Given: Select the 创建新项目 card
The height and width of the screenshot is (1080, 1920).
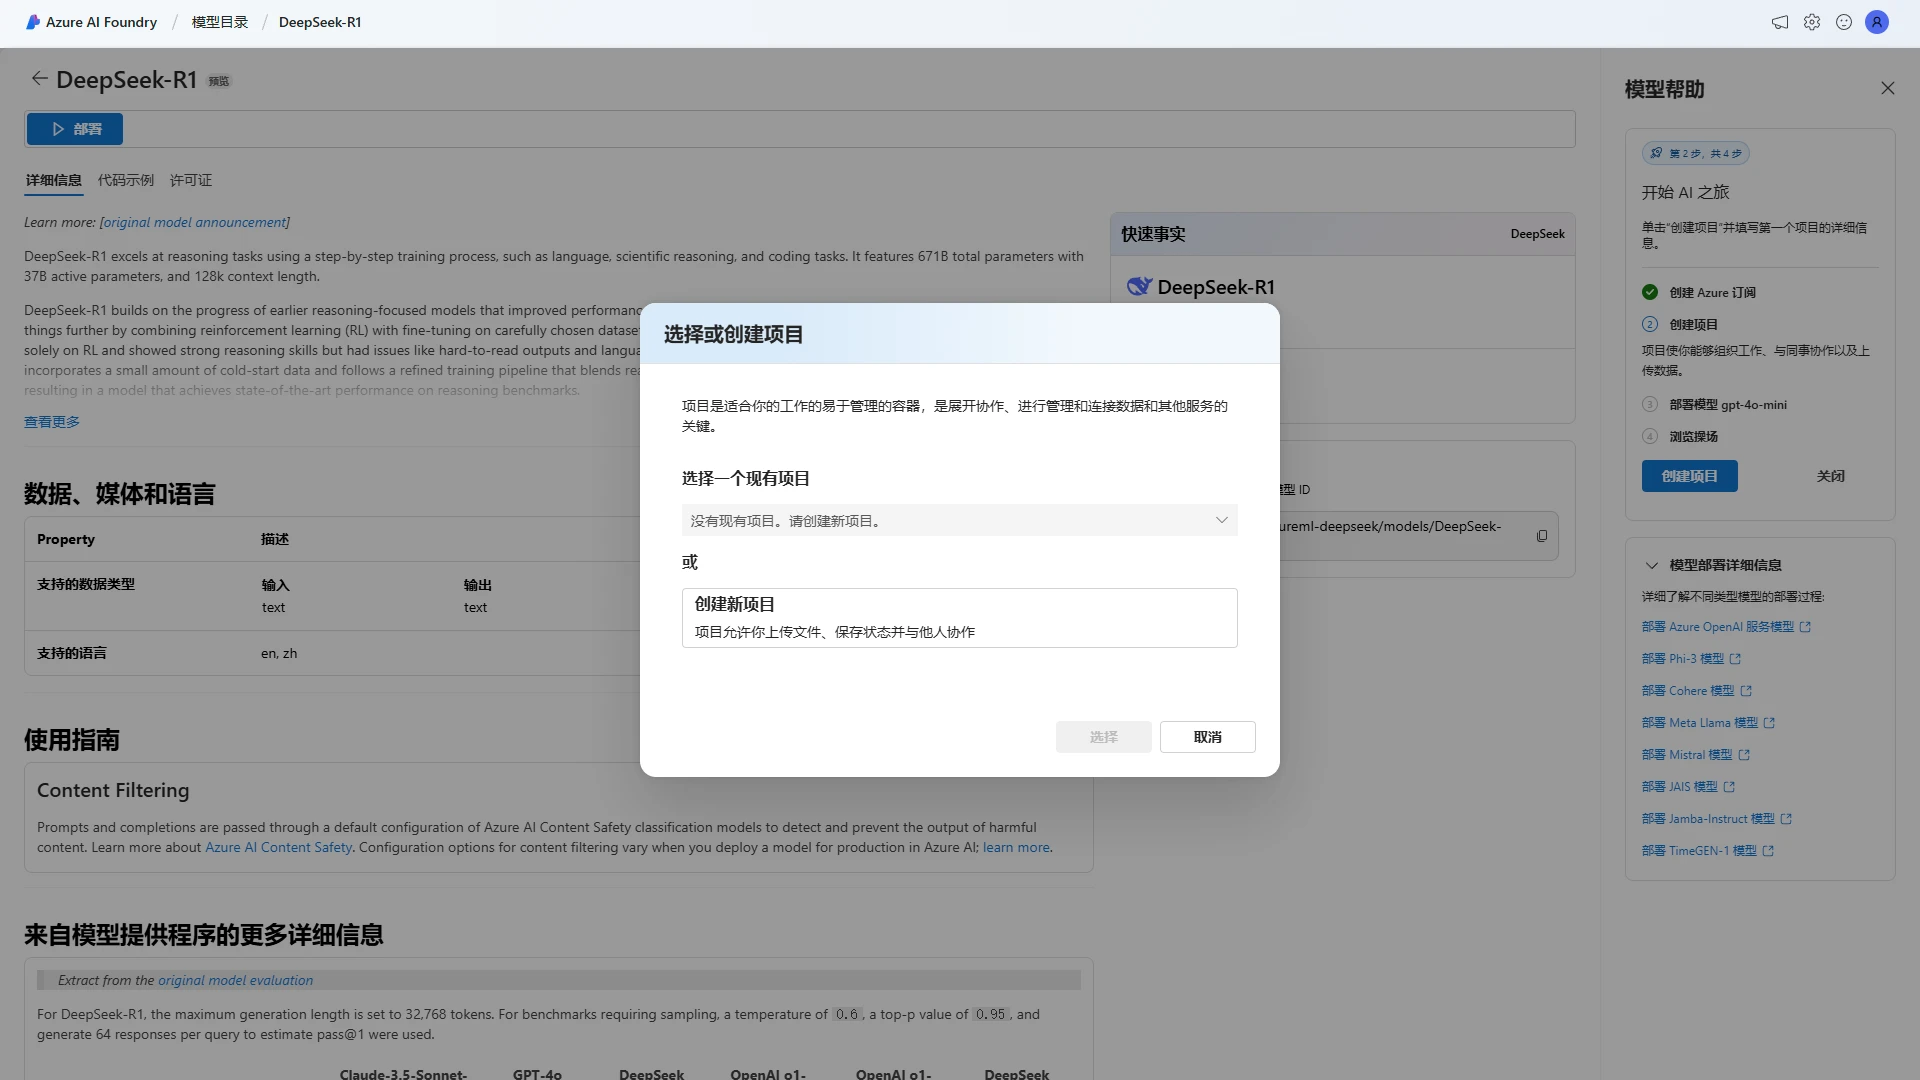Looking at the screenshot, I should click(959, 617).
